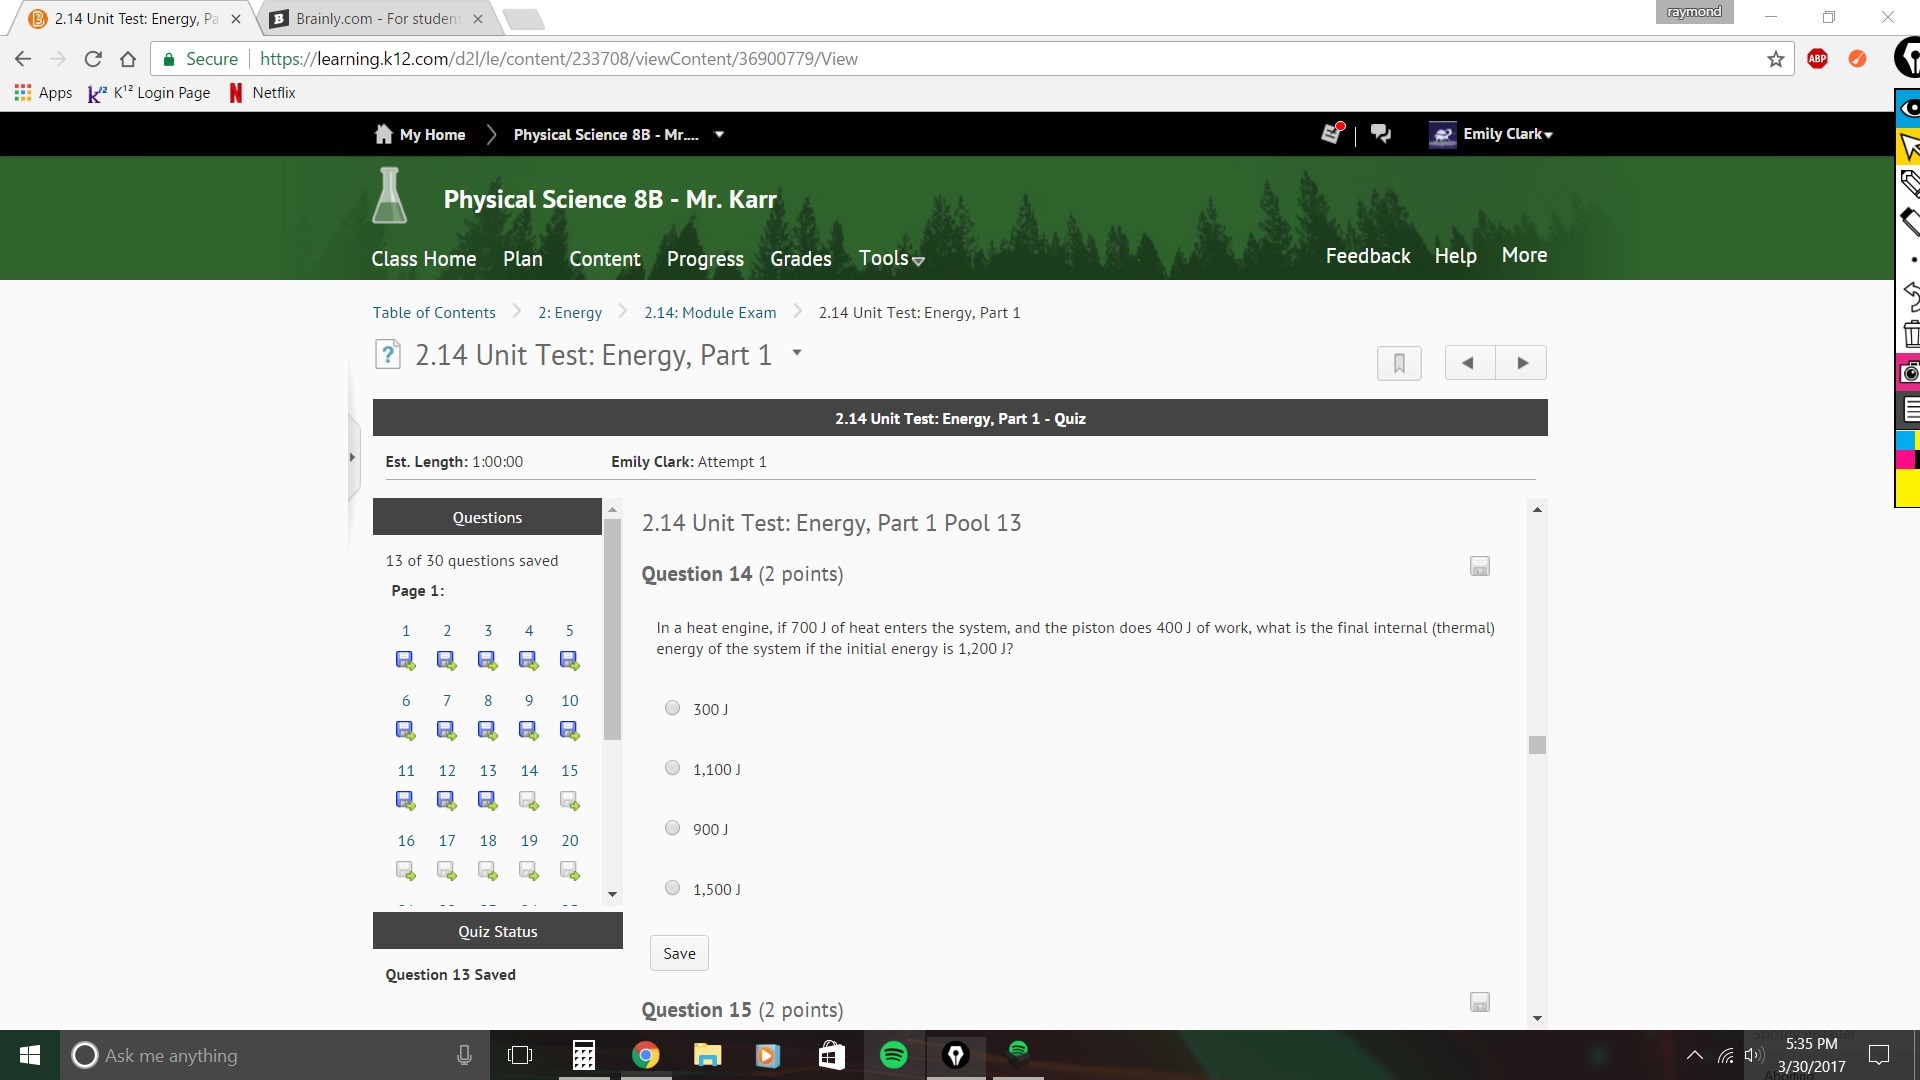Expand the course selector dropdown arrow
This screenshot has width=1920, height=1080.
719,134
